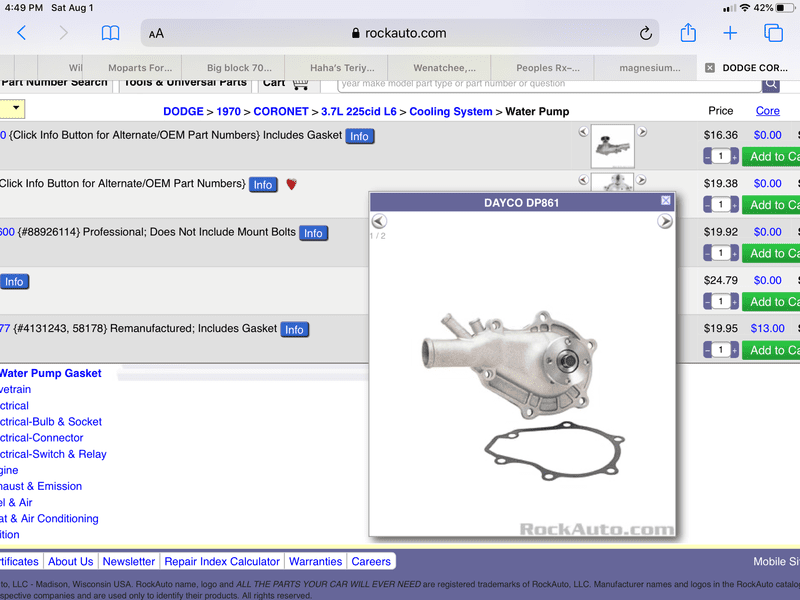Screen dimensions: 800x600
Task: Switch to magnesium tab
Action: coord(649,68)
